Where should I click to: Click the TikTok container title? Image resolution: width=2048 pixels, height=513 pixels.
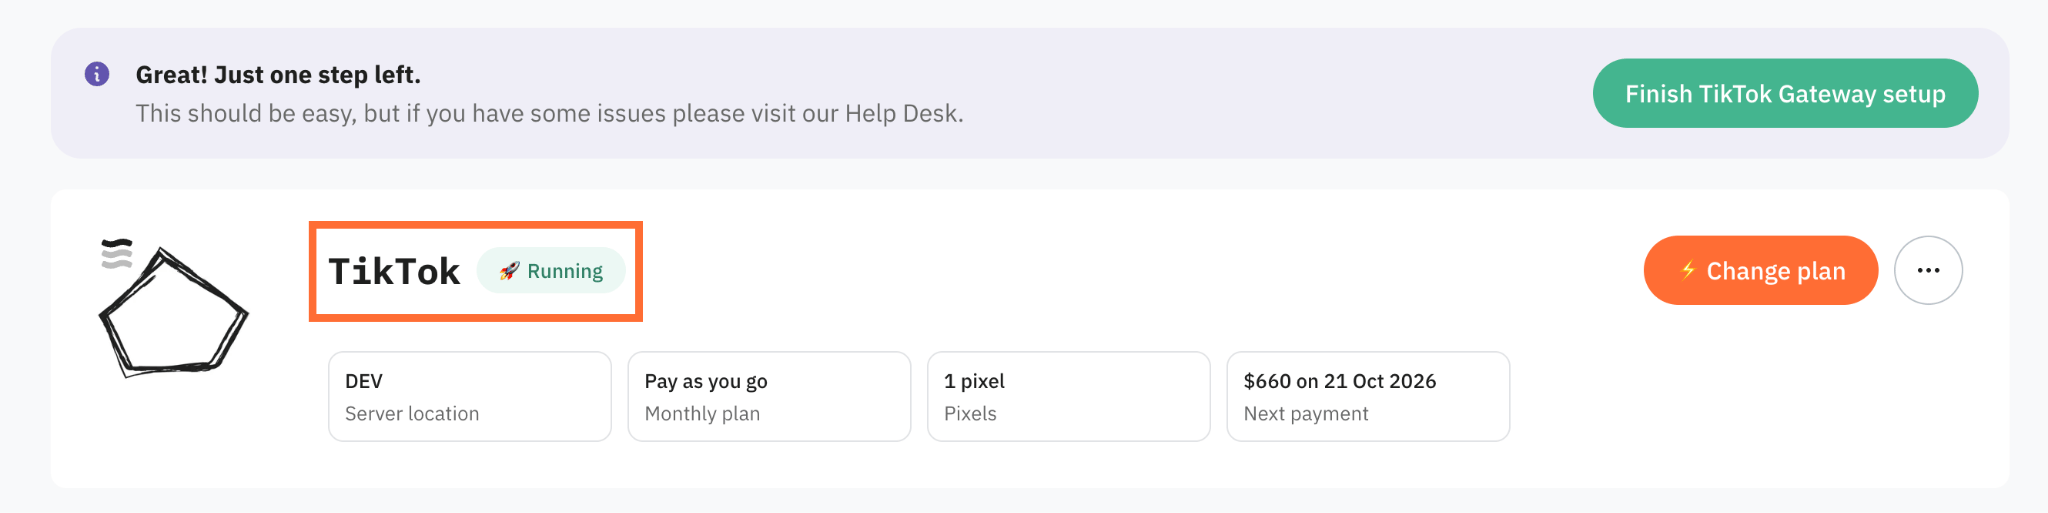[394, 271]
